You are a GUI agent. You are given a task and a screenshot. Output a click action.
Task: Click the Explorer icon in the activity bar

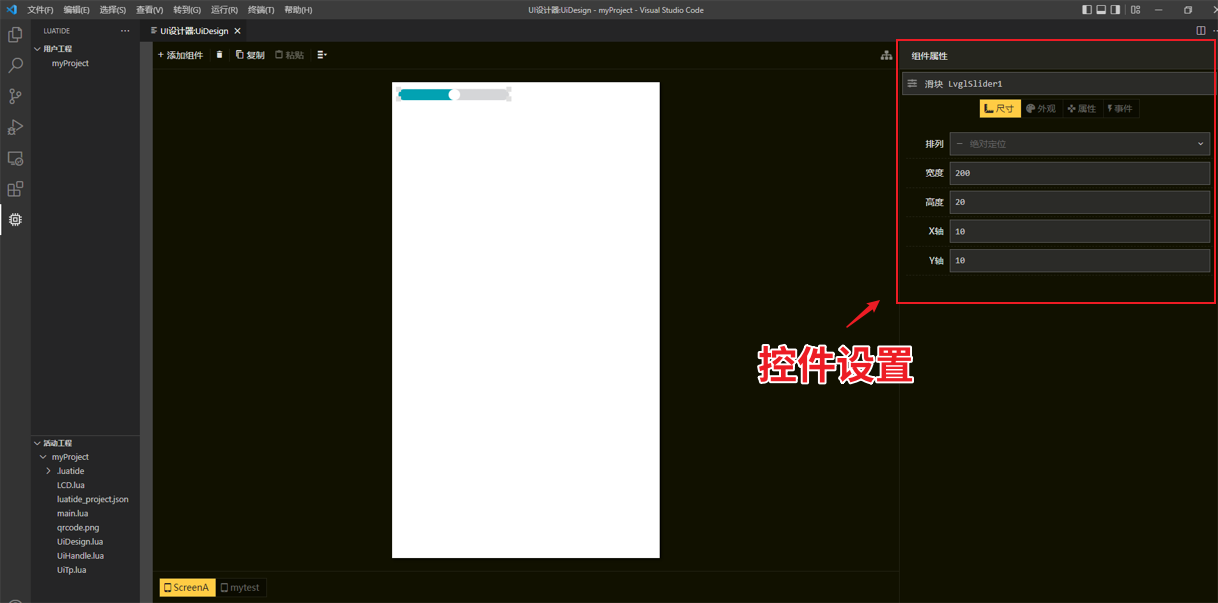(x=15, y=34)
